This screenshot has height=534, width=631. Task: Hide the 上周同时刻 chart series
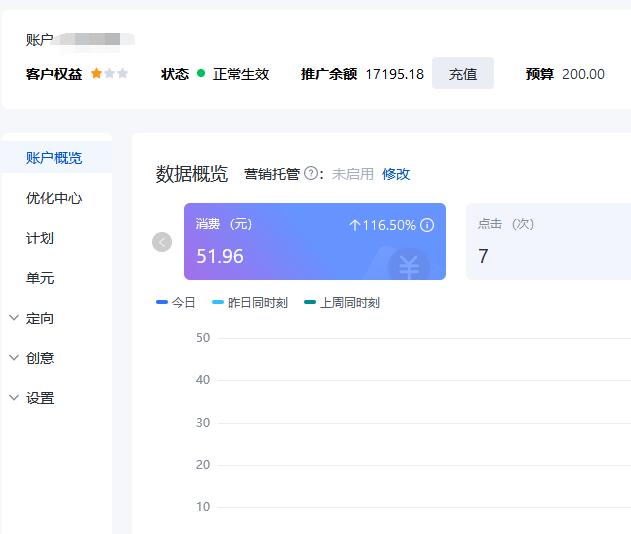pyautogui.click(x=341, y=302)
